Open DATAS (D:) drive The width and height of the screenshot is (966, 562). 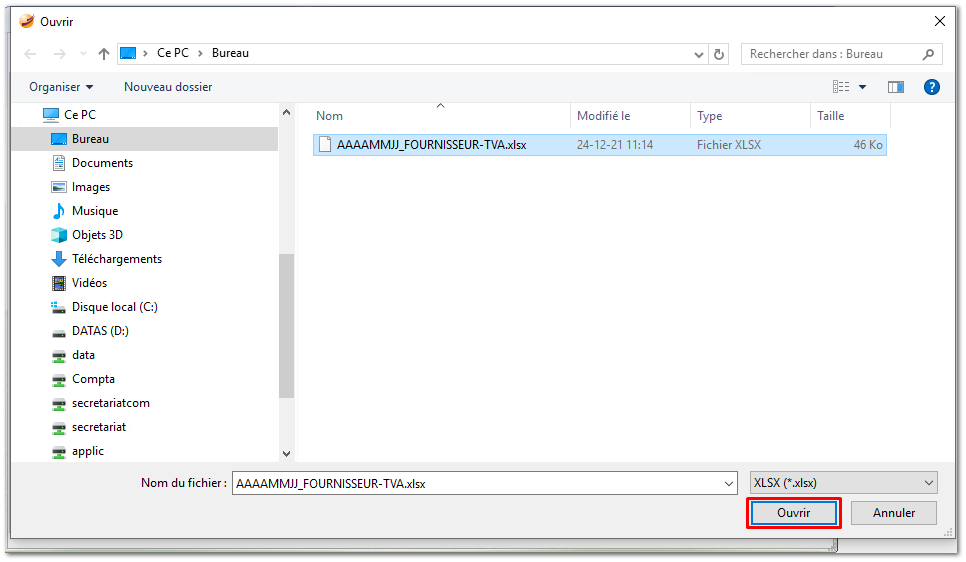tap(100, 331)
